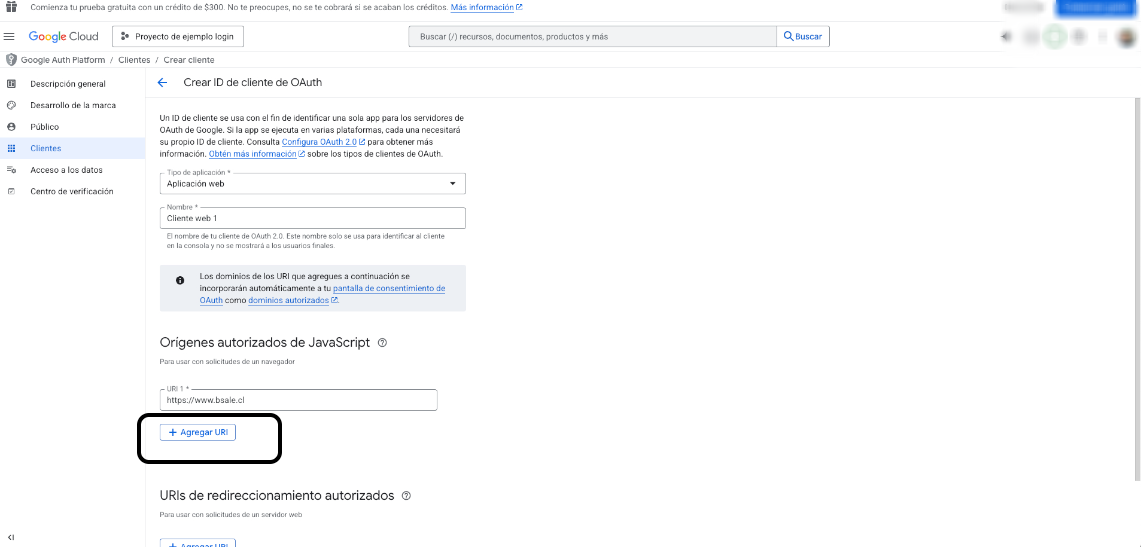The image size is (1141, 547).
Task: Click the back arrow next to Crear ID
Action: pos(162,83)
